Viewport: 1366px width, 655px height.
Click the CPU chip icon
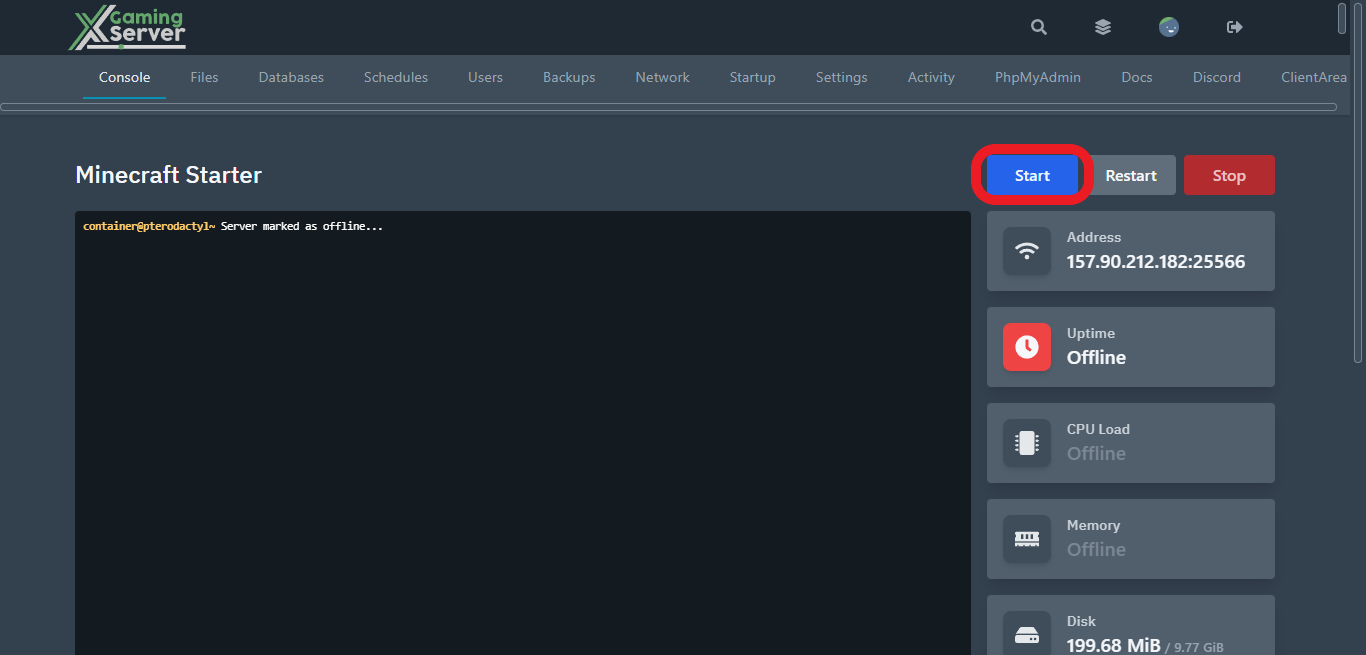click(x=1027, y=443)
